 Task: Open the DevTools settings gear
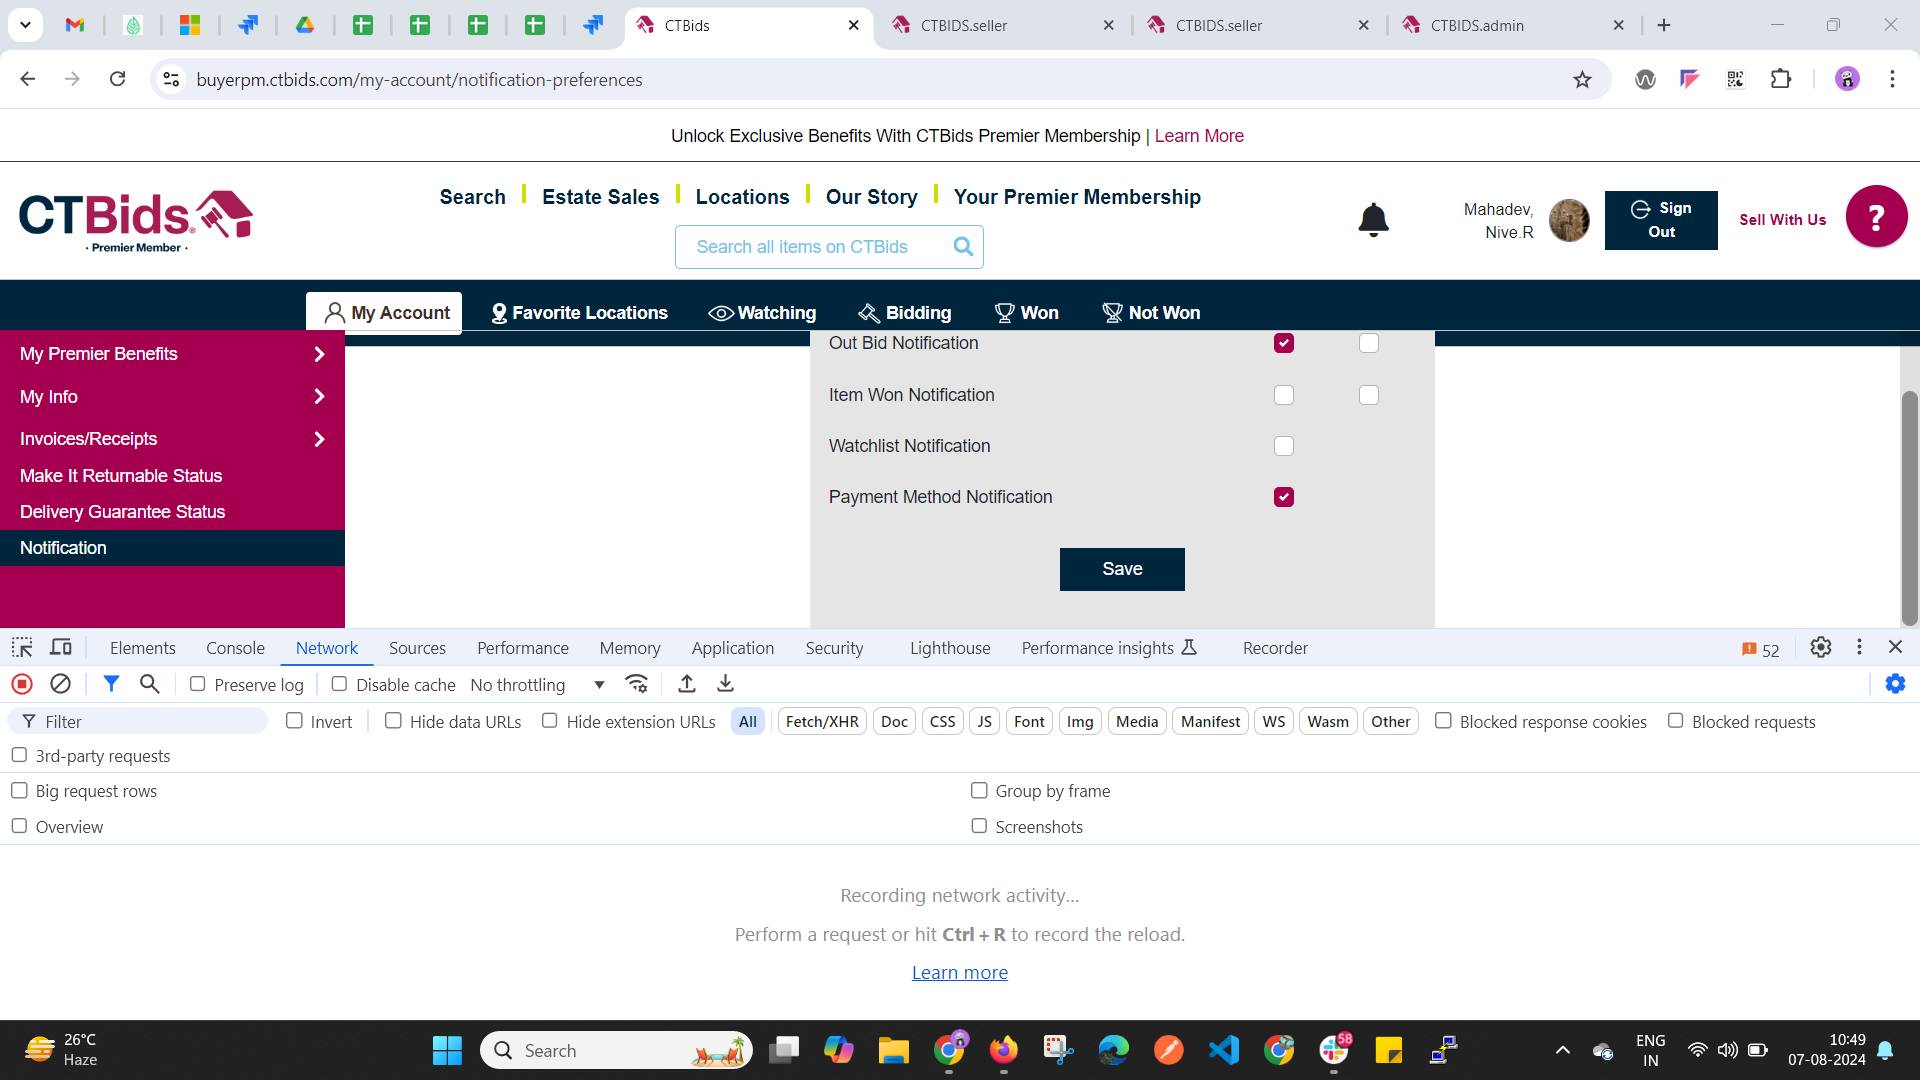tap(1820, 647)
